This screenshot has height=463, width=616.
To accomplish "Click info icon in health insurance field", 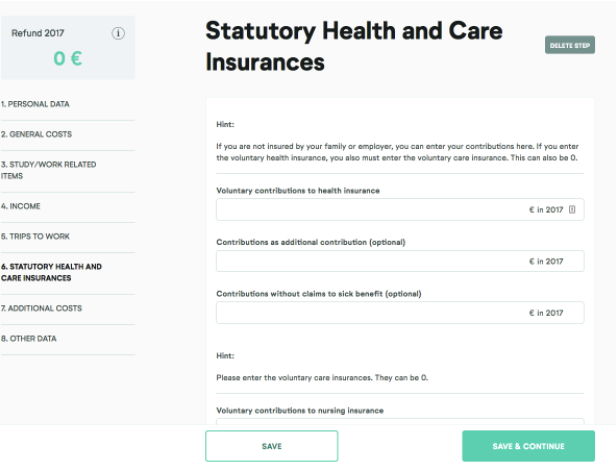I will (x=572, y=210).
